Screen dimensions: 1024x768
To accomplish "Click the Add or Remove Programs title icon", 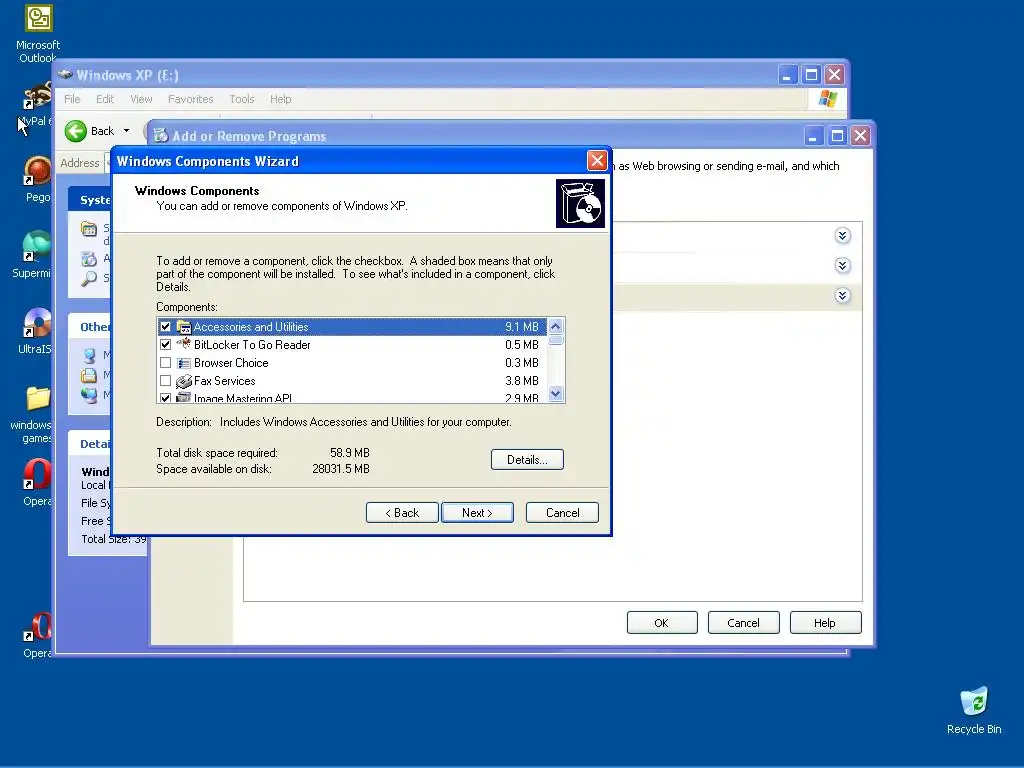I will [x=161, y=136].
